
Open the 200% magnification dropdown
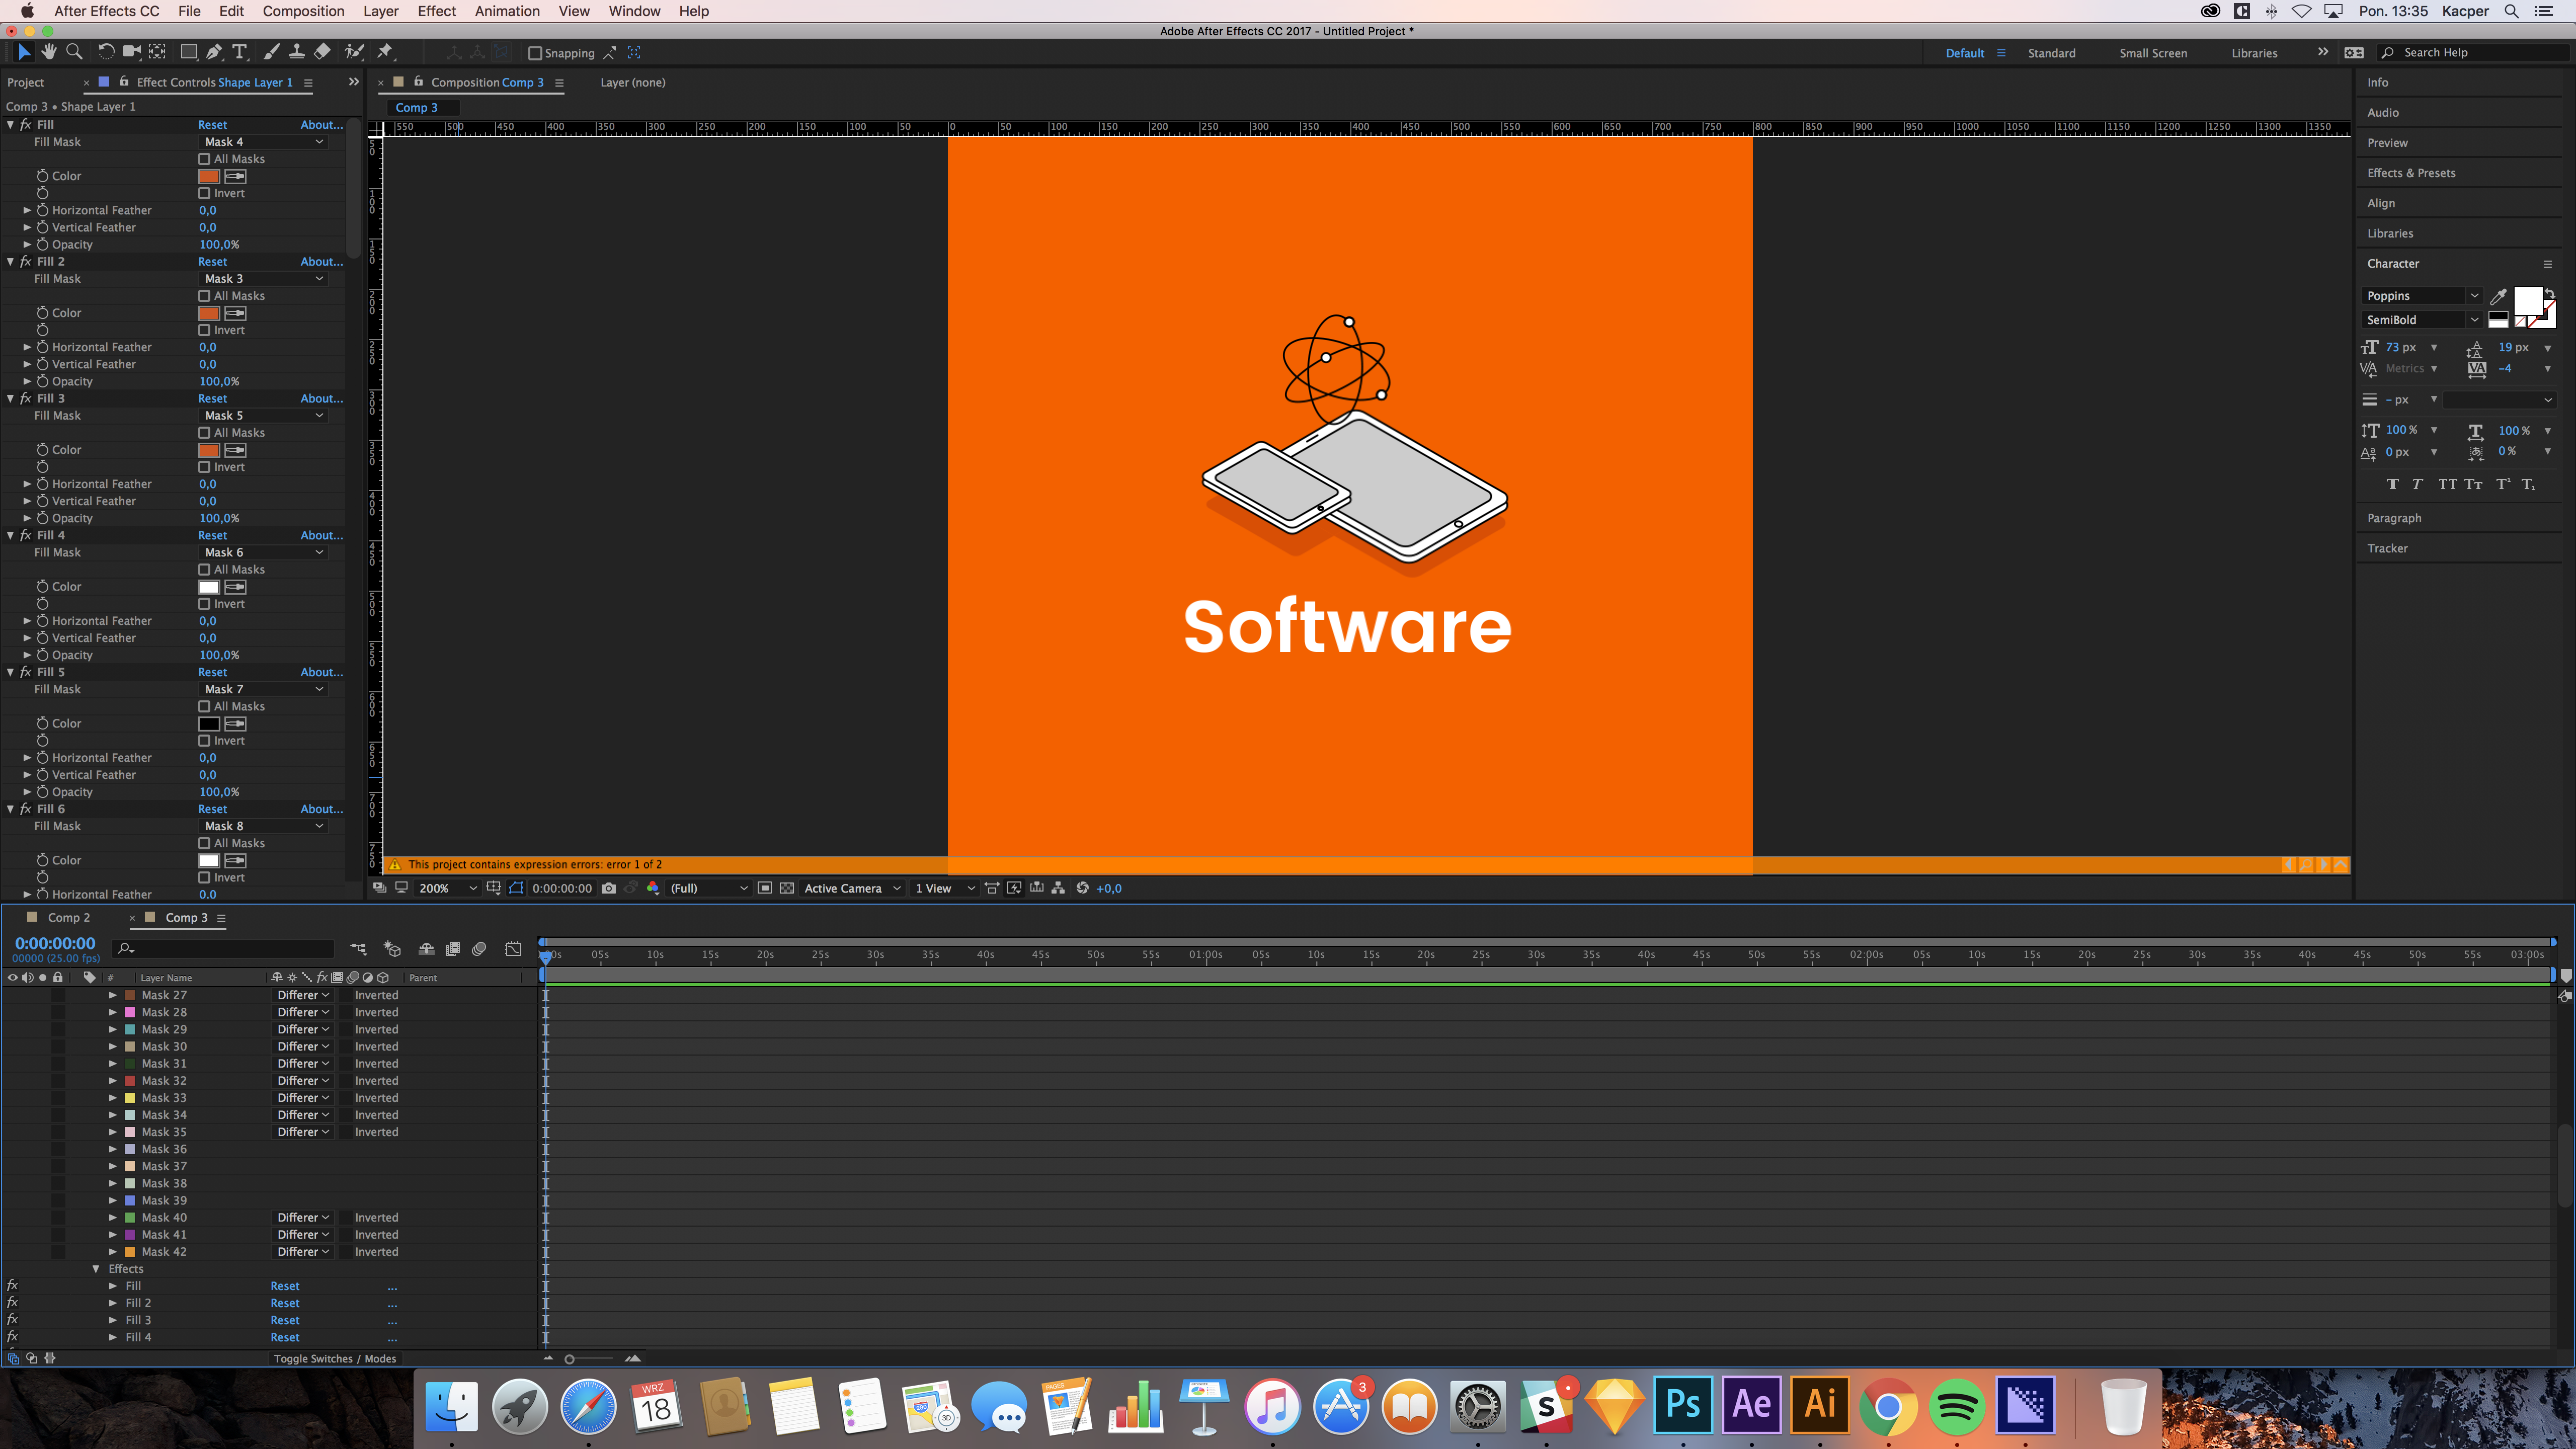(x=447, y=888)
